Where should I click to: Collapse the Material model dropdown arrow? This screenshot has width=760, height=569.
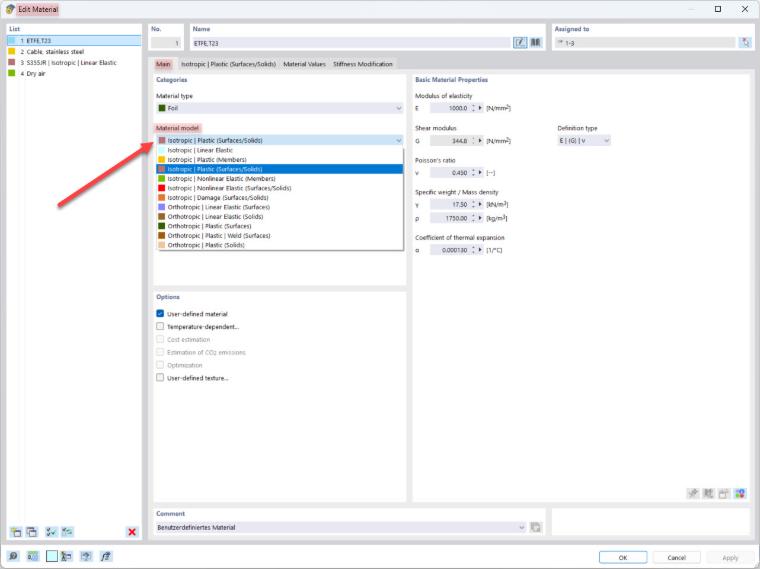click(398, 141)
